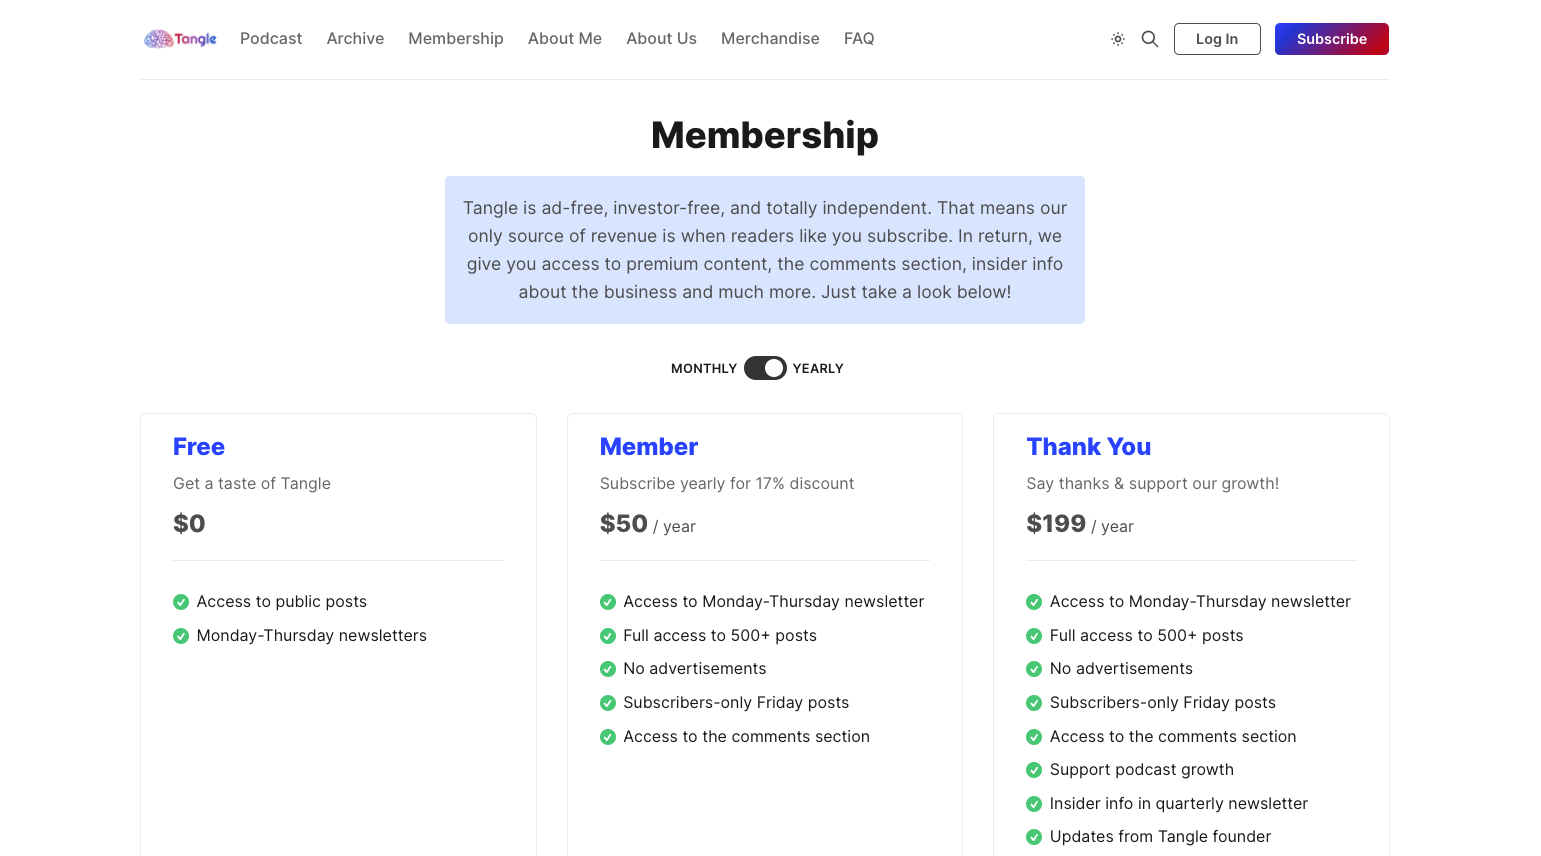Click the checkmark next to 'Updates from Tangle founder'

1034,836
